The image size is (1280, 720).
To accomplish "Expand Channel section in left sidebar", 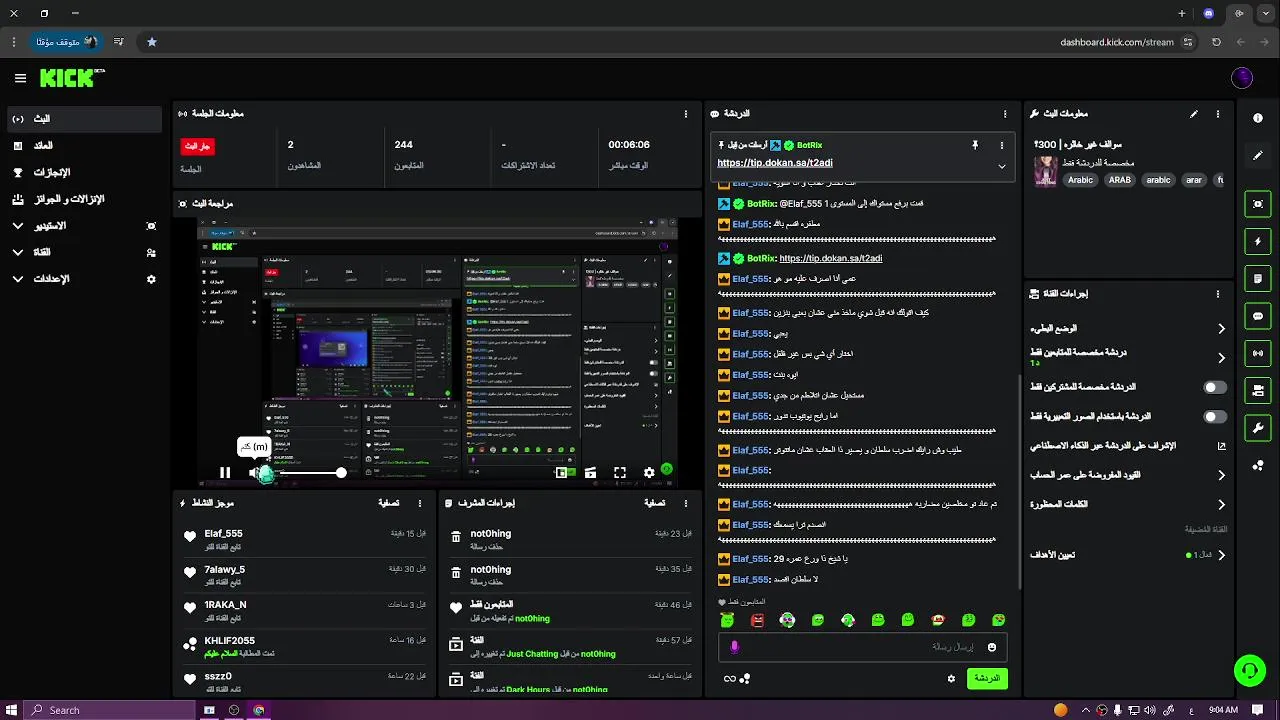I will (84, 253).
